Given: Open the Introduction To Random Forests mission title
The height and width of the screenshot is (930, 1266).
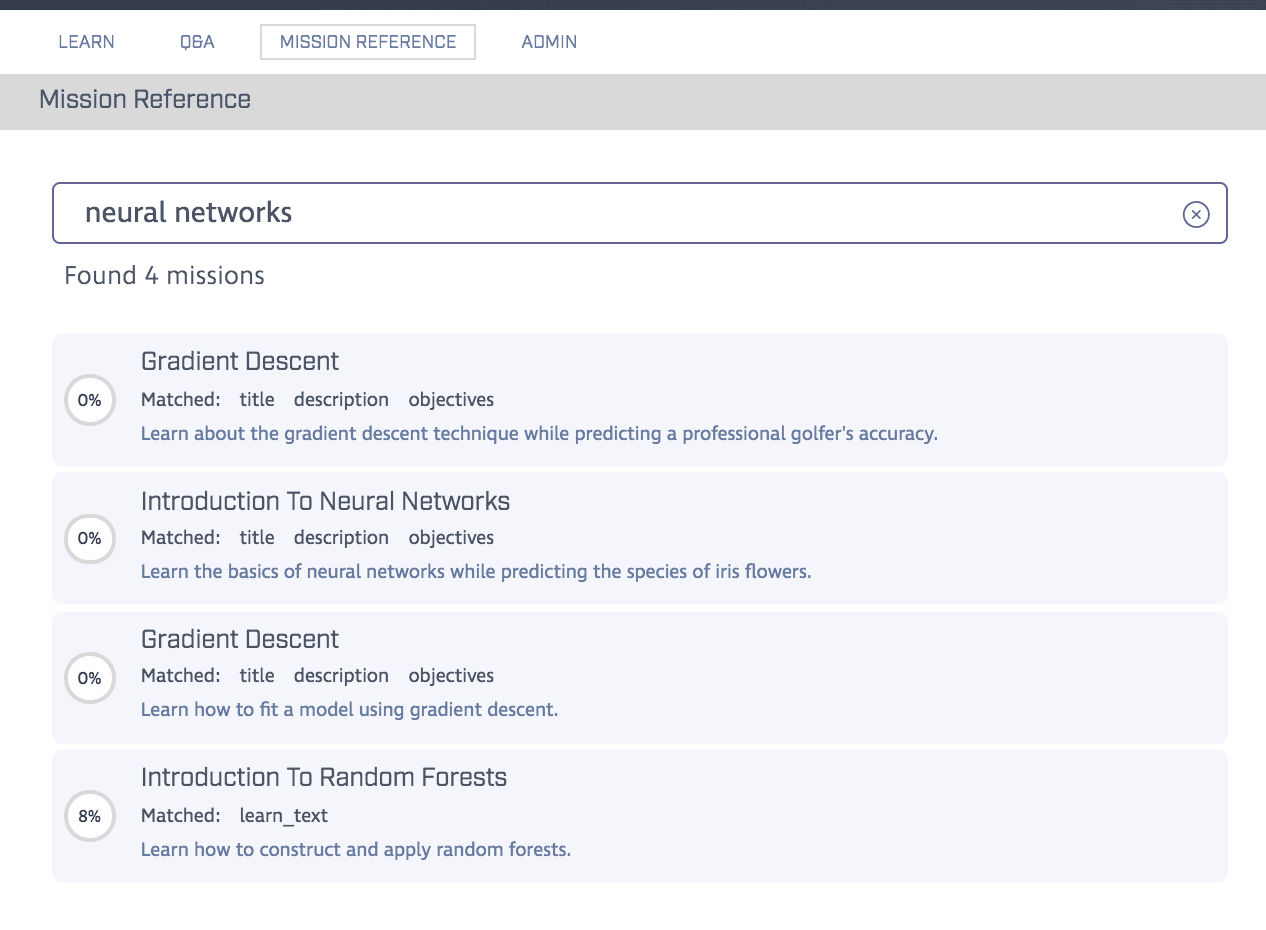Looking at the screenshot, I should pyautogui.click(x=323, y=777).
